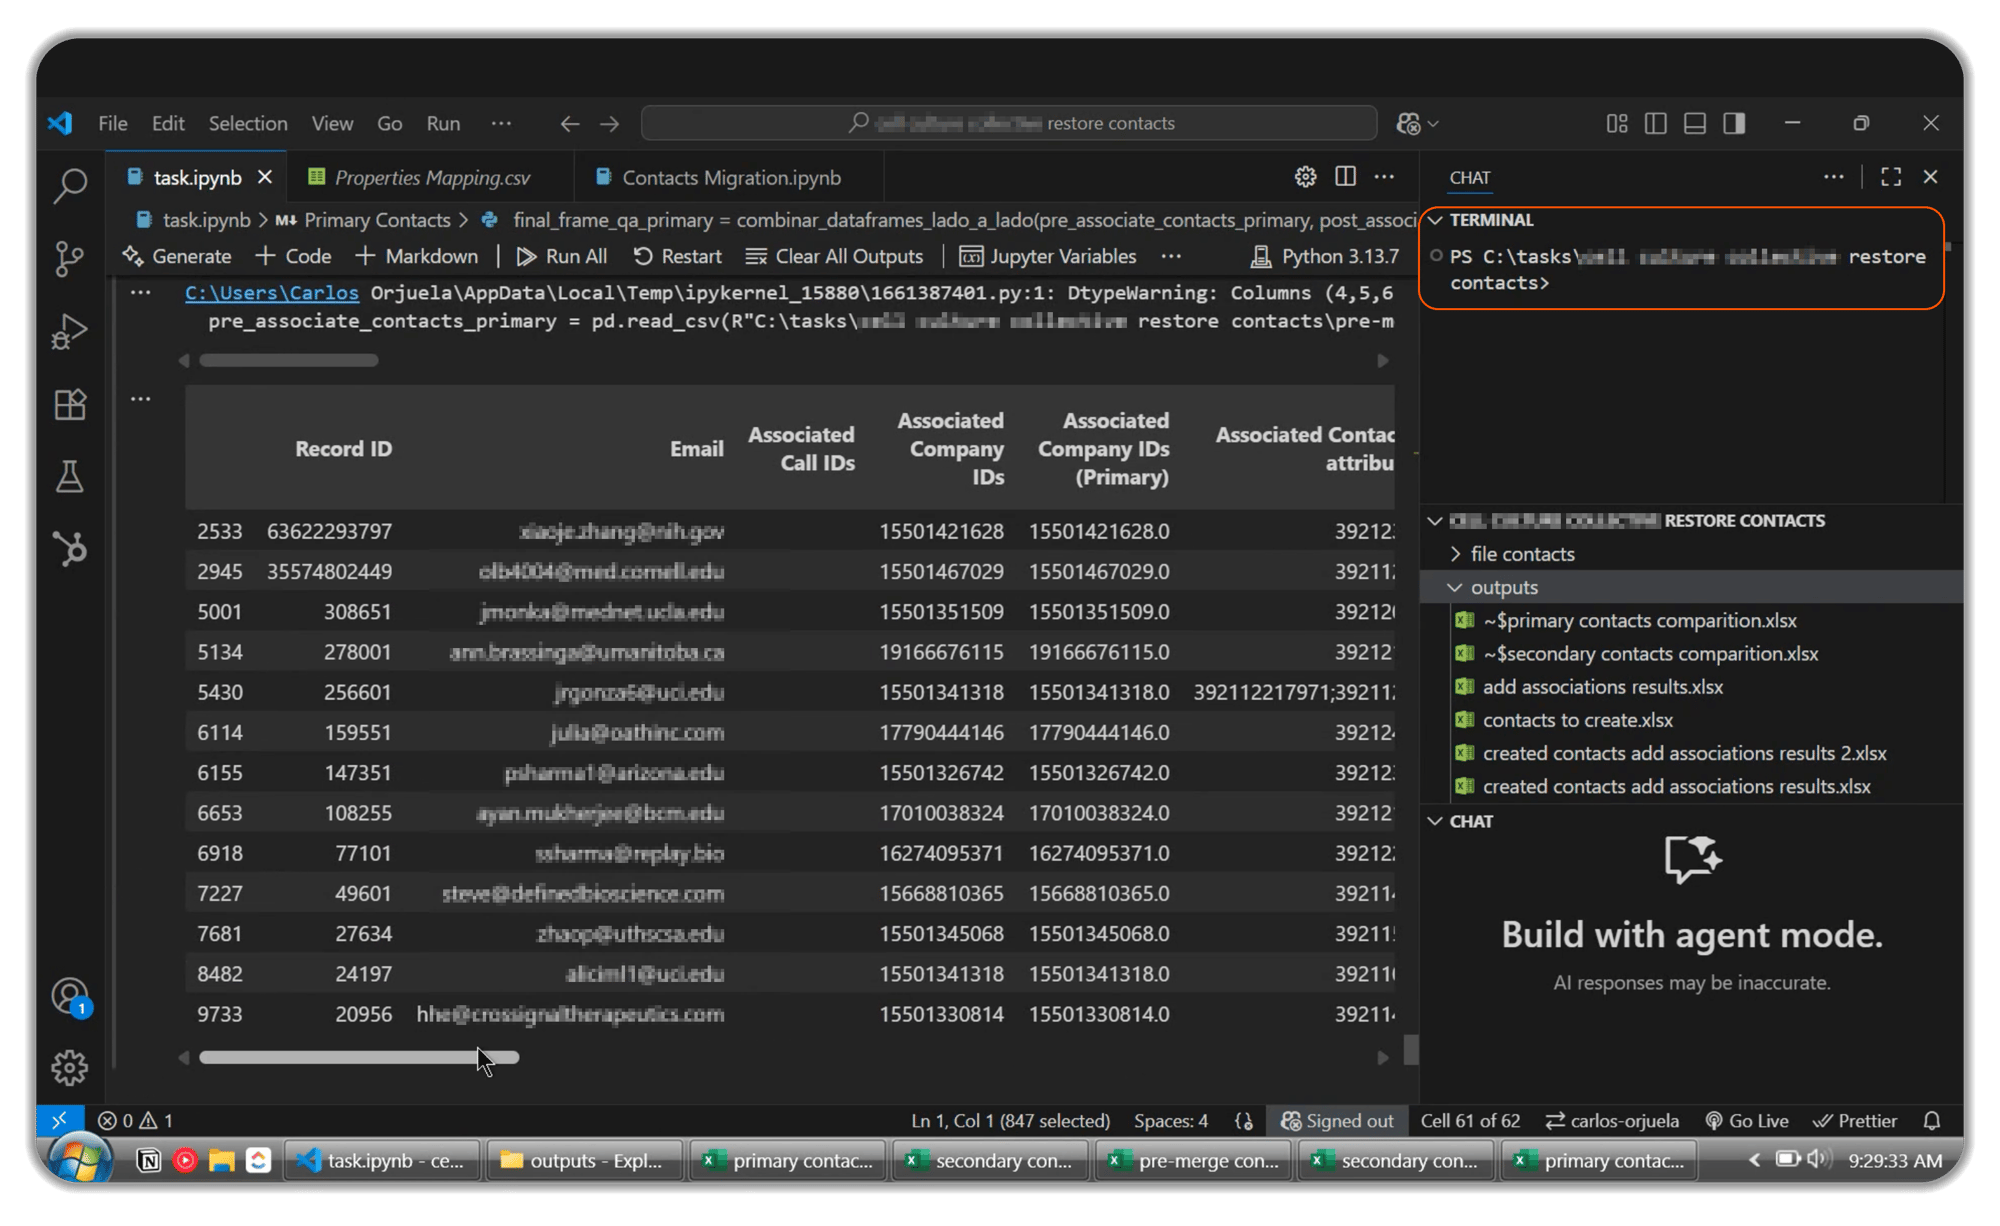Open the Extensions view icon
The width and height of the screenshot is (2000, 1226).
tap(70, 405)
